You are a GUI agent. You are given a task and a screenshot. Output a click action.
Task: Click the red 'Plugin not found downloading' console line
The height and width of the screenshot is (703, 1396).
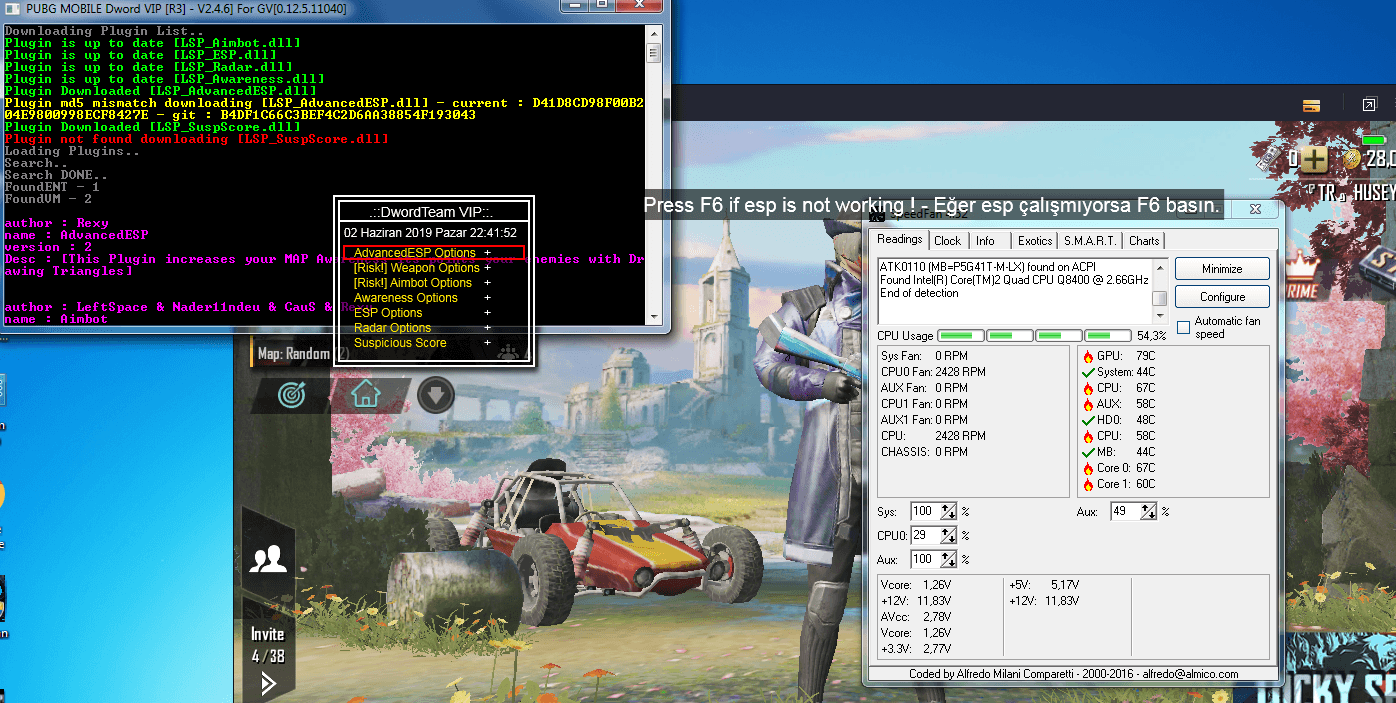[x=197, y=139]
